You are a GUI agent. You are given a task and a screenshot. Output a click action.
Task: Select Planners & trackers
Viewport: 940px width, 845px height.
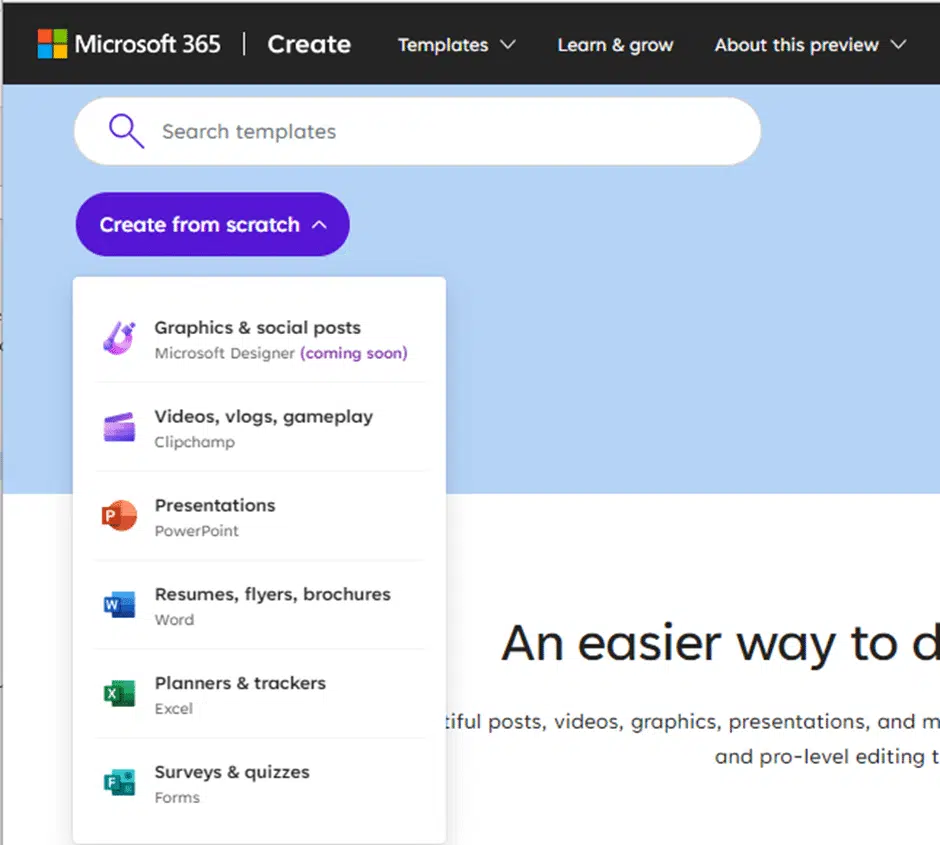259,693
